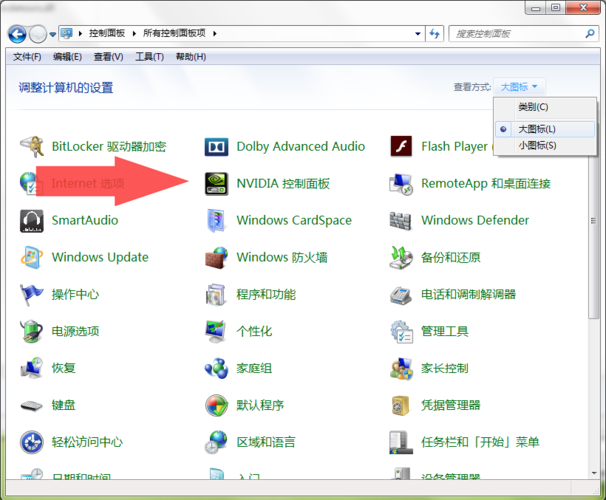606x500 pixels.
Task: Select the 大图标(L) view option
Action: click(545, 129)
